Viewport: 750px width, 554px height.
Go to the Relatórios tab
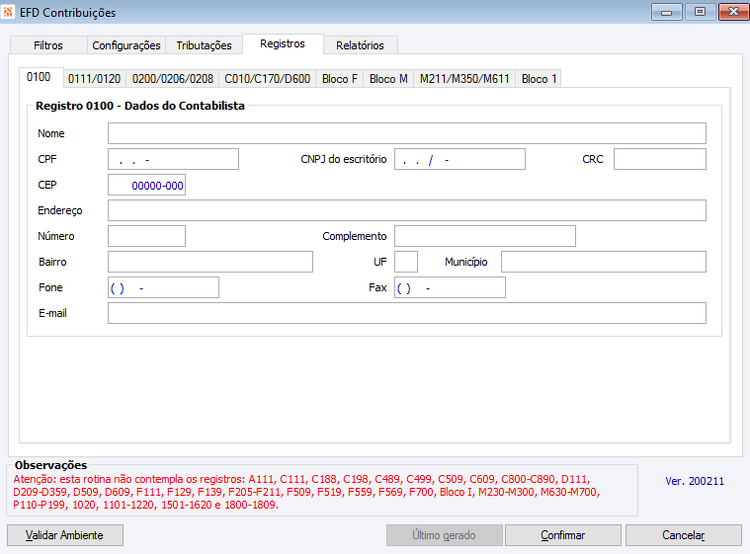click(x=360, y=45)
